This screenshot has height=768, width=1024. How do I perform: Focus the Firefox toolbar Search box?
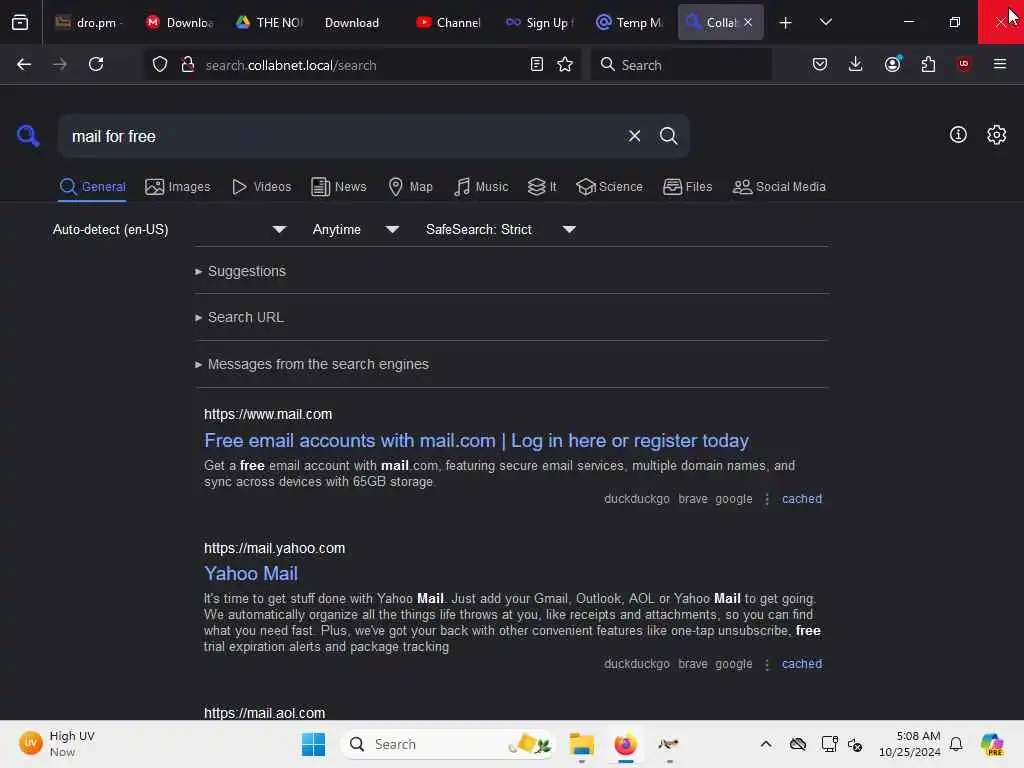click(681, 64)
